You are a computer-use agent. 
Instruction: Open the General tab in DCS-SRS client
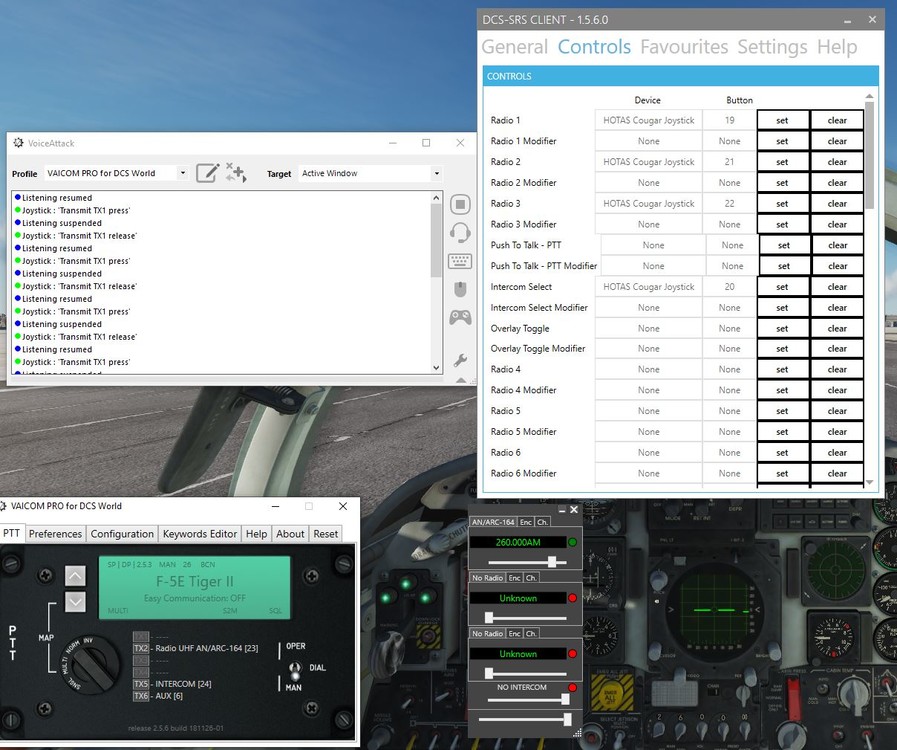click(514, 46)
